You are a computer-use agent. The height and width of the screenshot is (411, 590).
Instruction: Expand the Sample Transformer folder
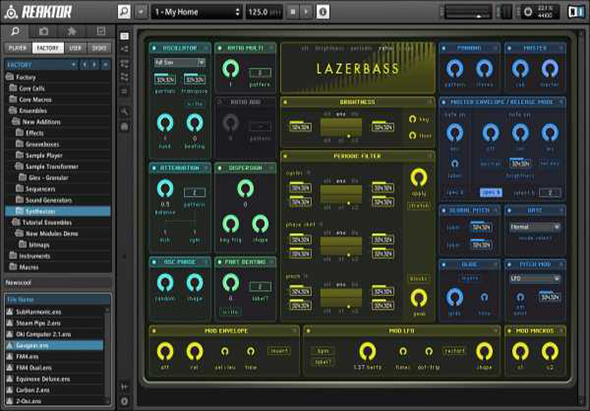(x=19, y=166)
